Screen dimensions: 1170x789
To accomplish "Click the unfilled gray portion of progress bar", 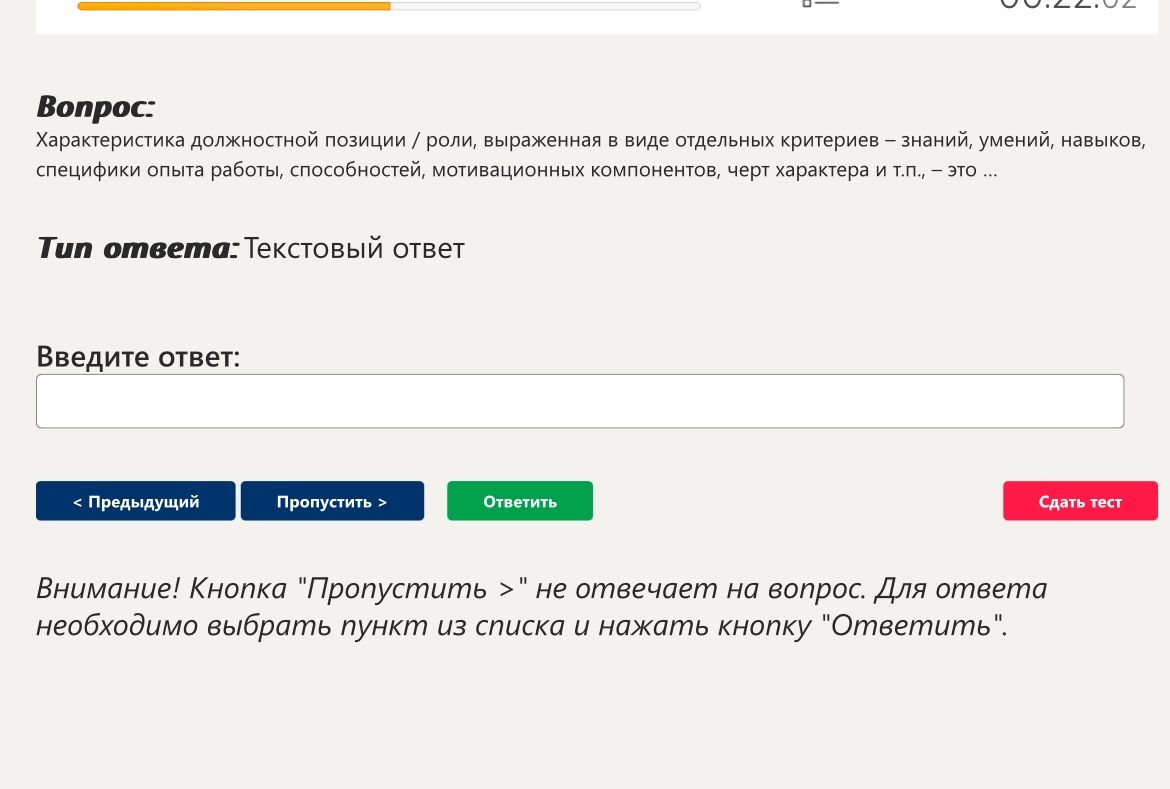I will (x=545, y=6).
